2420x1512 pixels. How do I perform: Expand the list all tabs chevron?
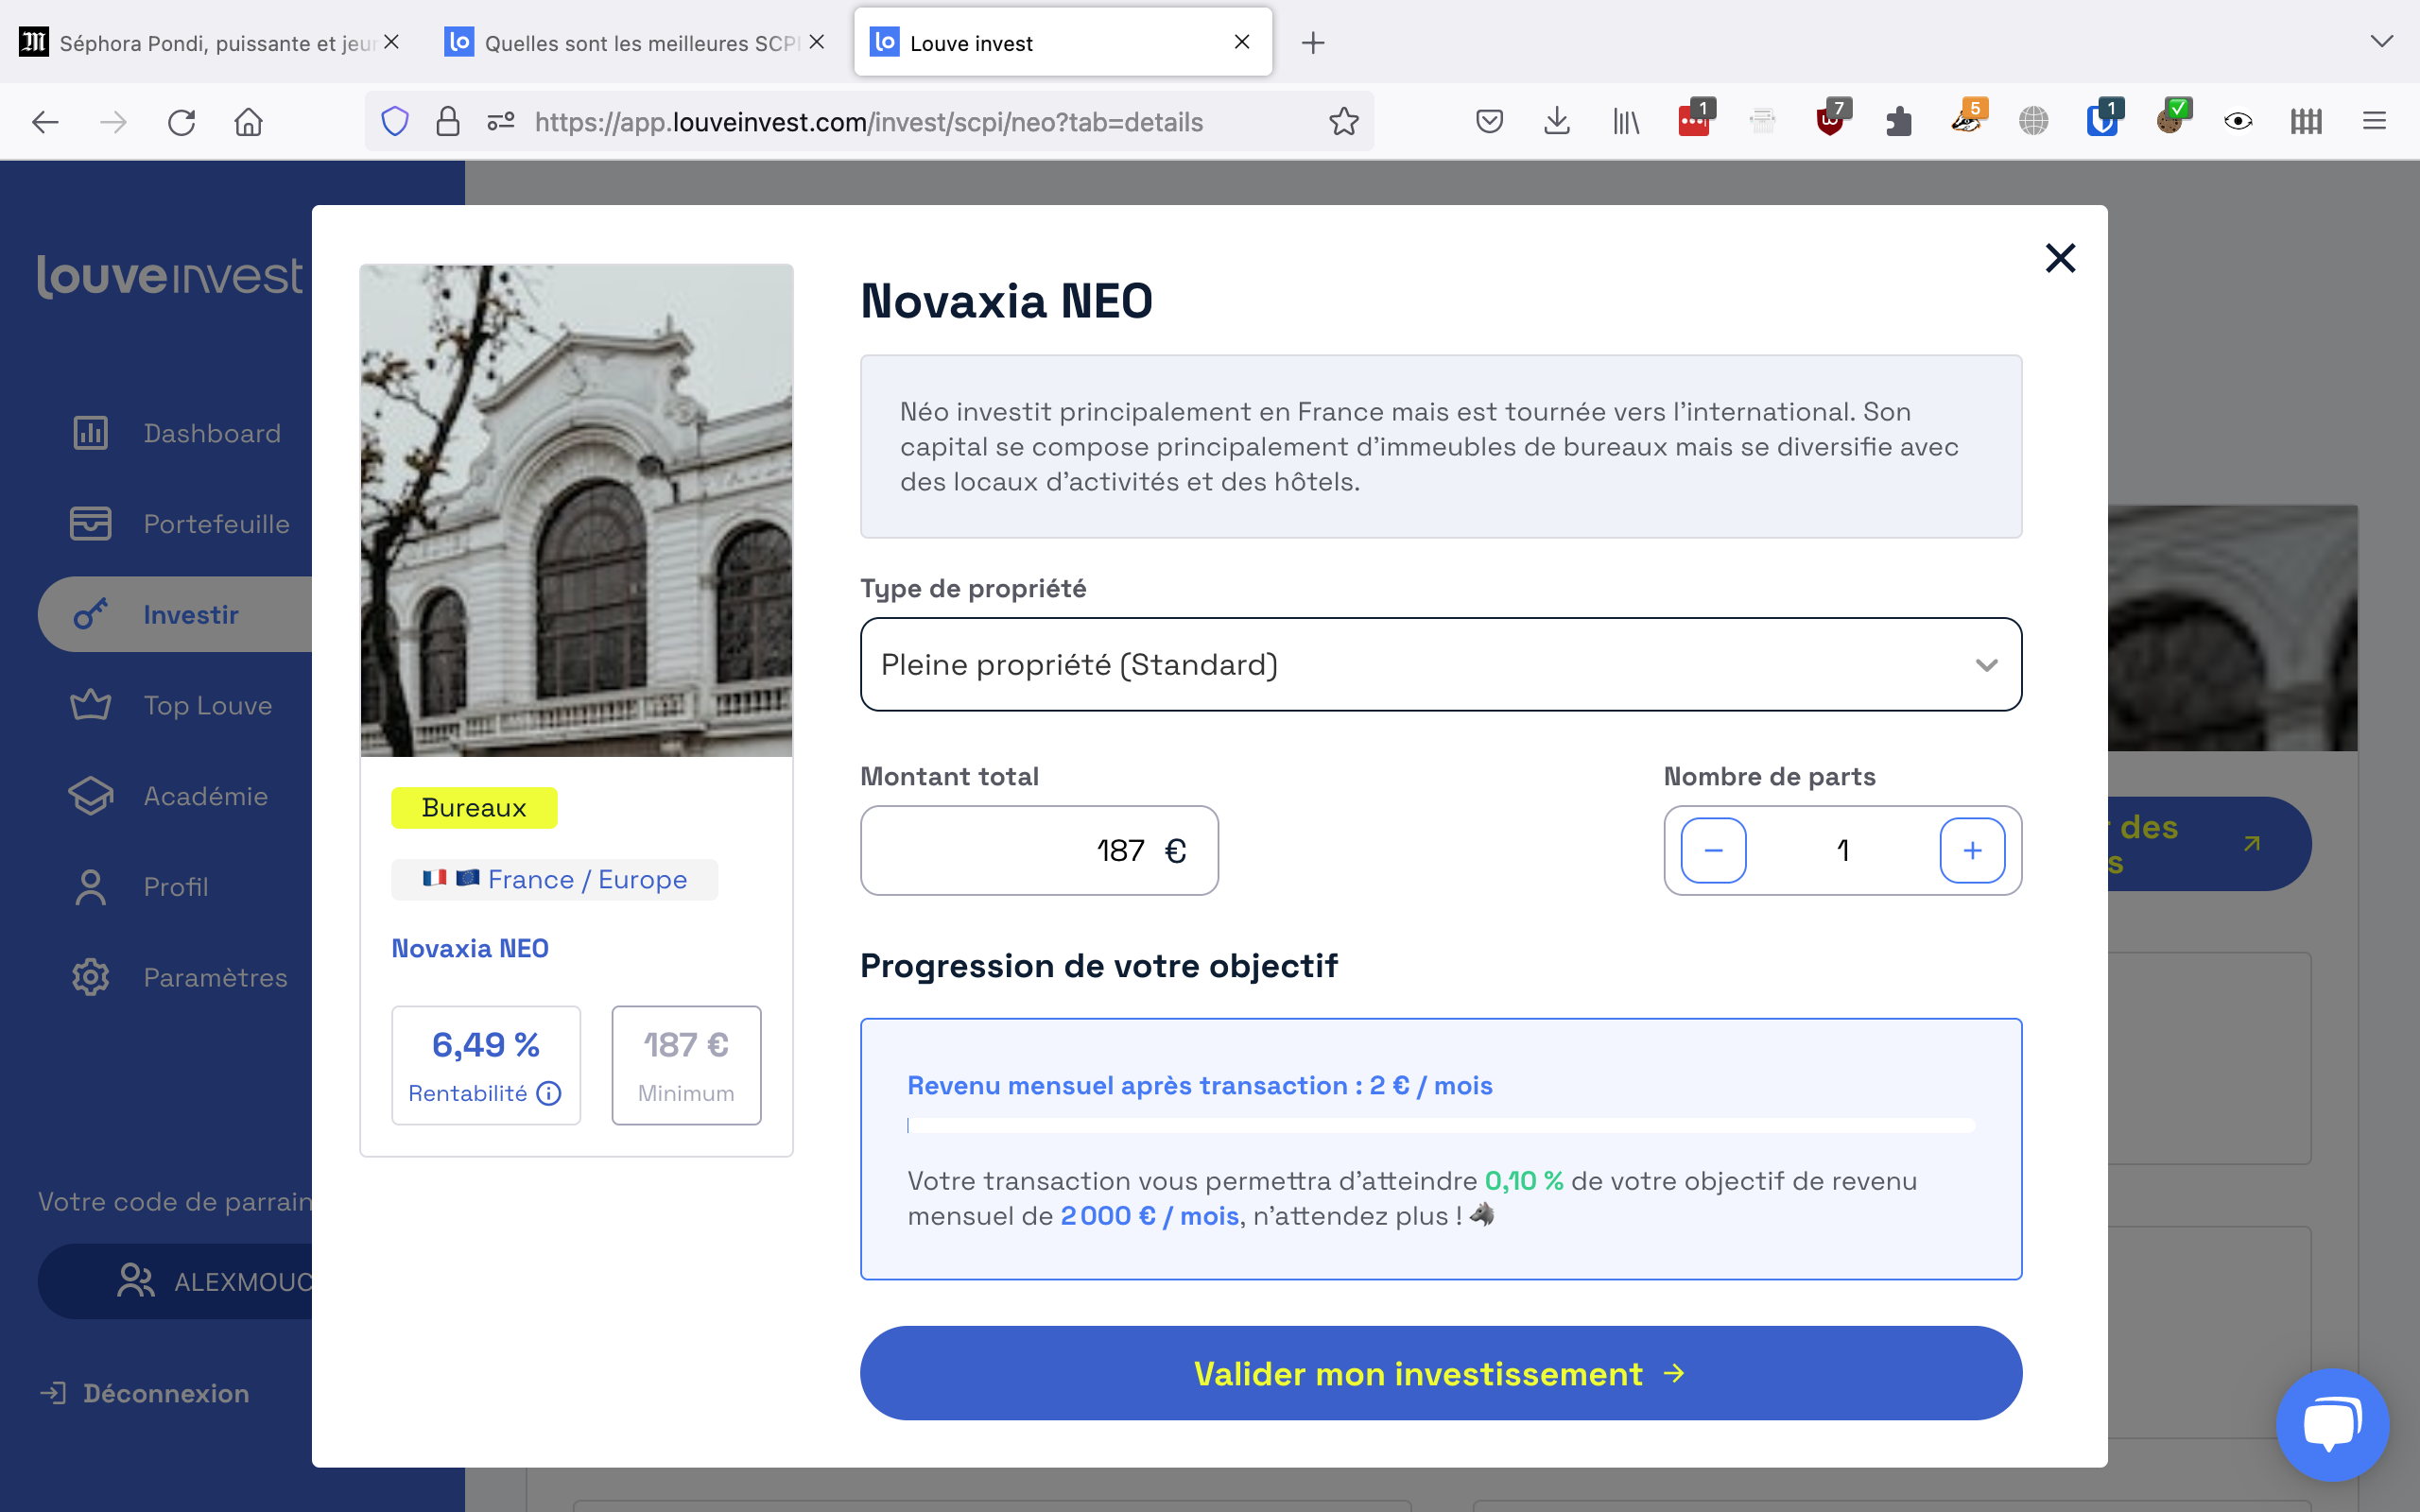pos(2381,42)
